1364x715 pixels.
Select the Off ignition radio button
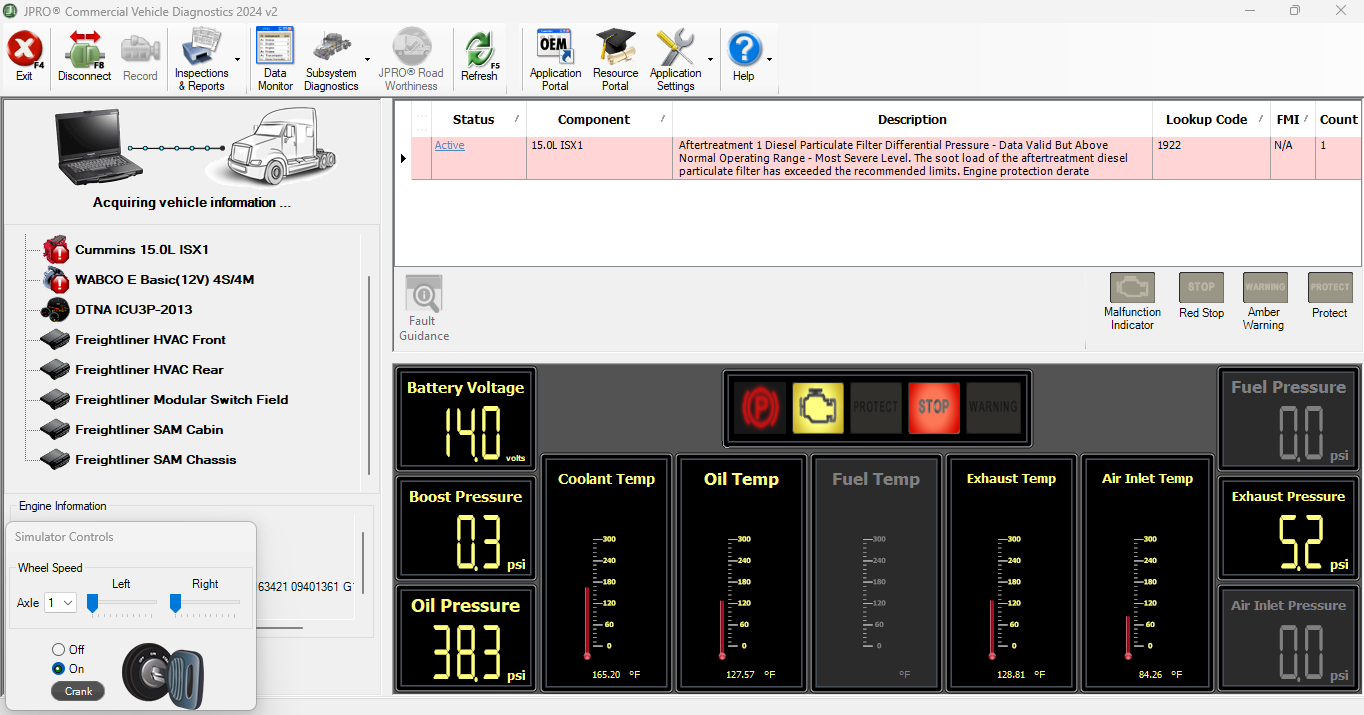59,650
